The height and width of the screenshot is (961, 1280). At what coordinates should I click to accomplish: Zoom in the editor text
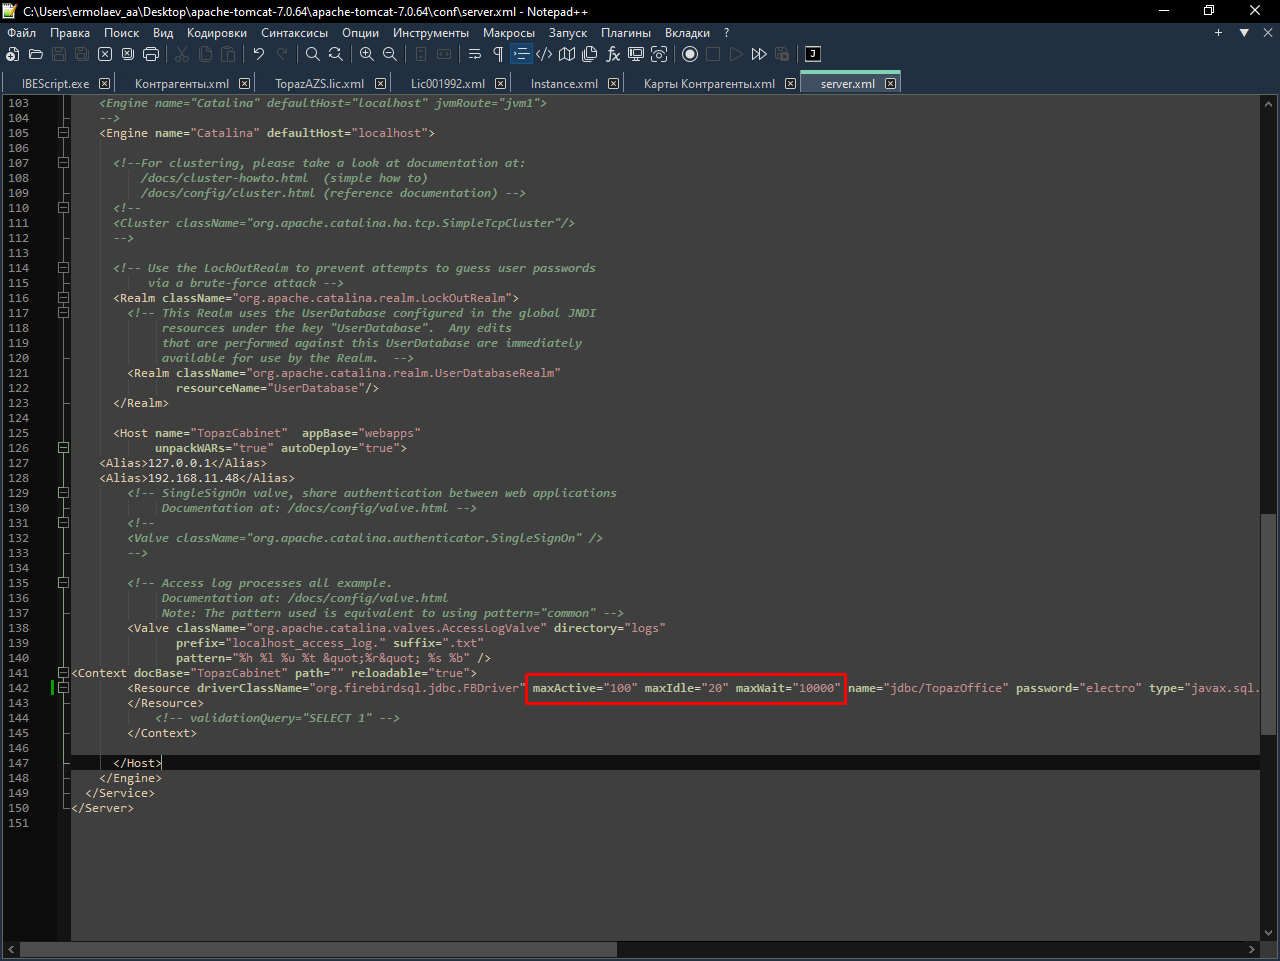(367, 54)
